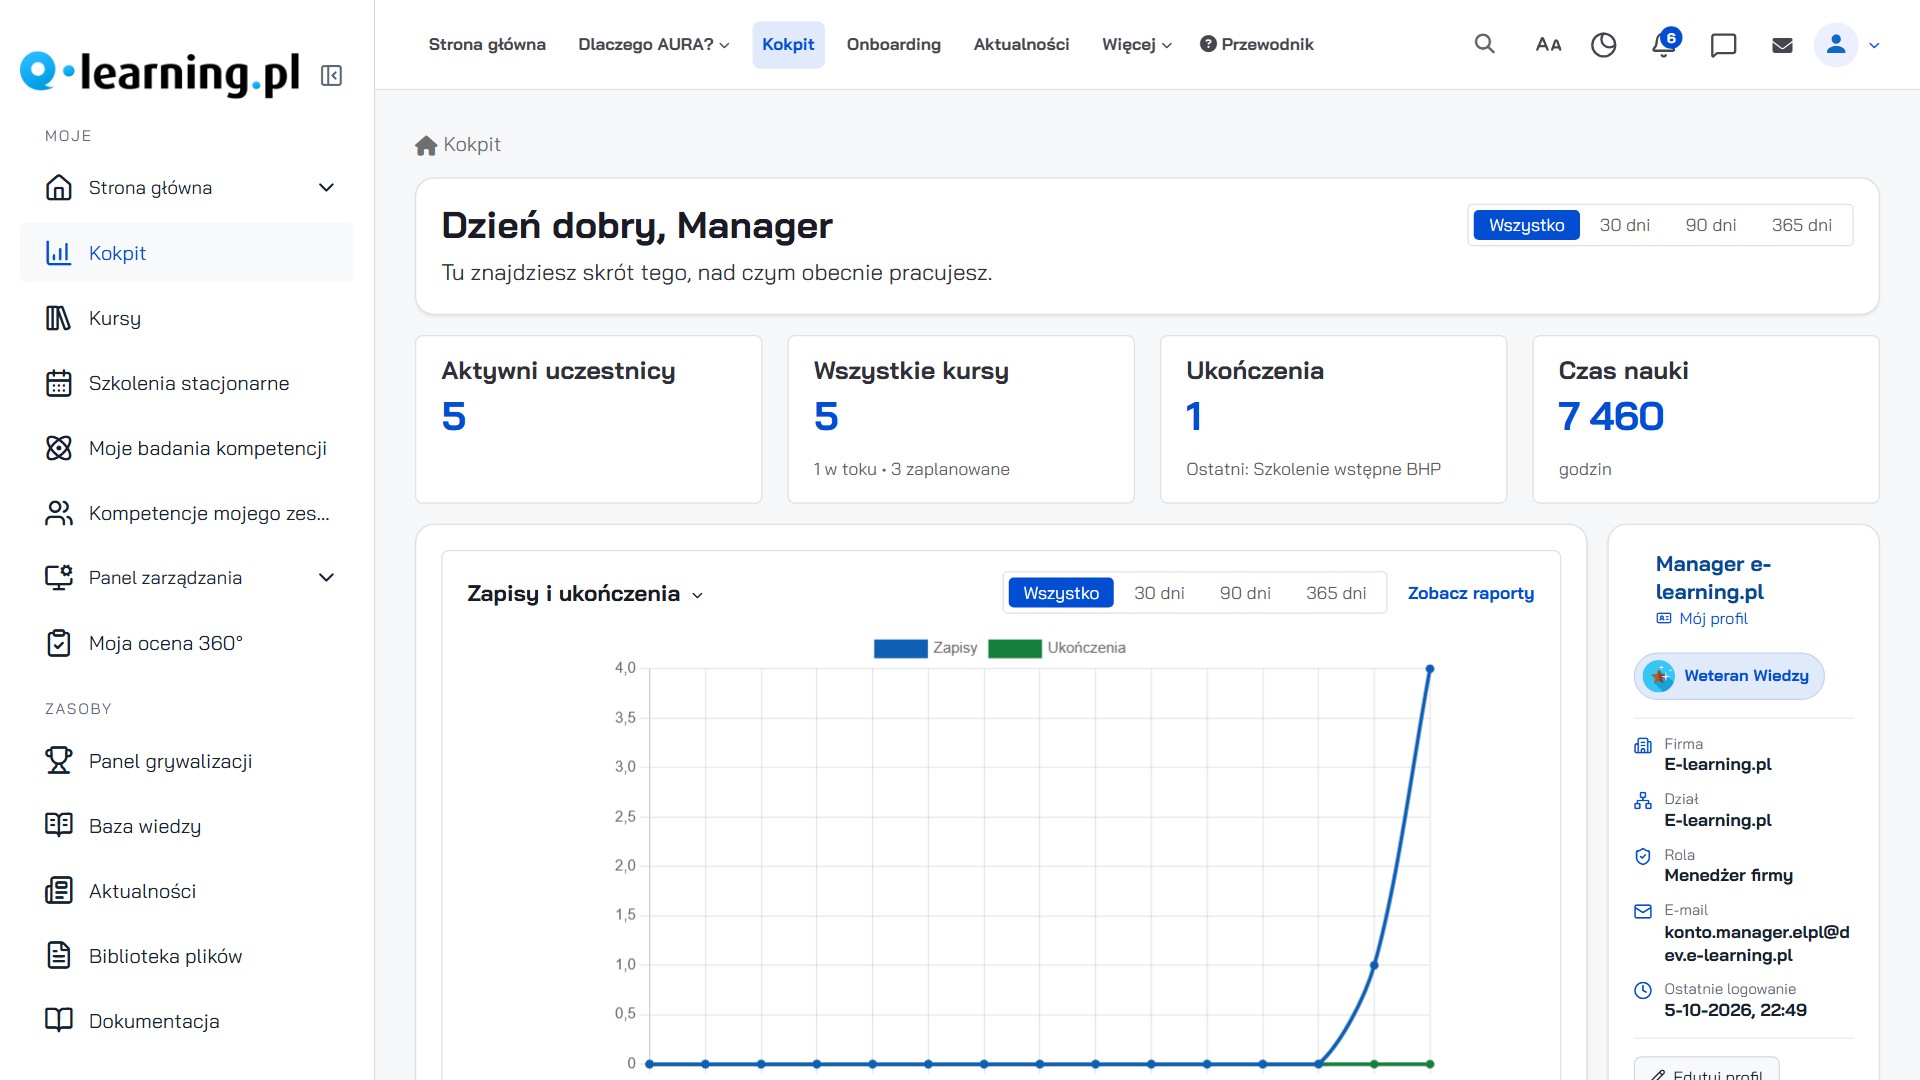Open Biblioteka plików sidebar item
Viewport: 1920px width, 1080px height.
[x=187, y=956]
